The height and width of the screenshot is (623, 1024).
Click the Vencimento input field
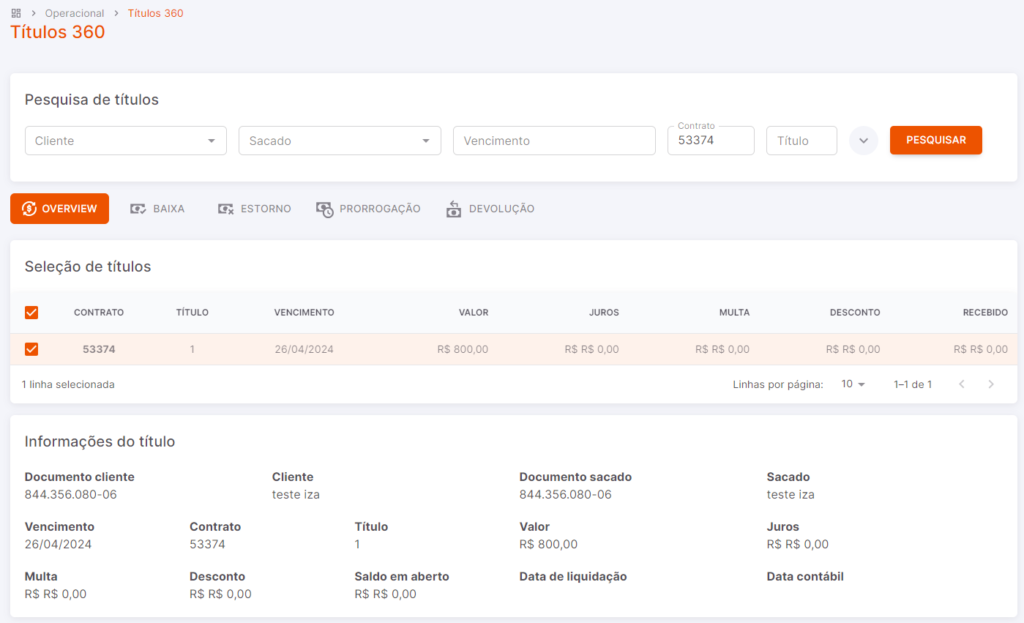[x=554, y=140]
